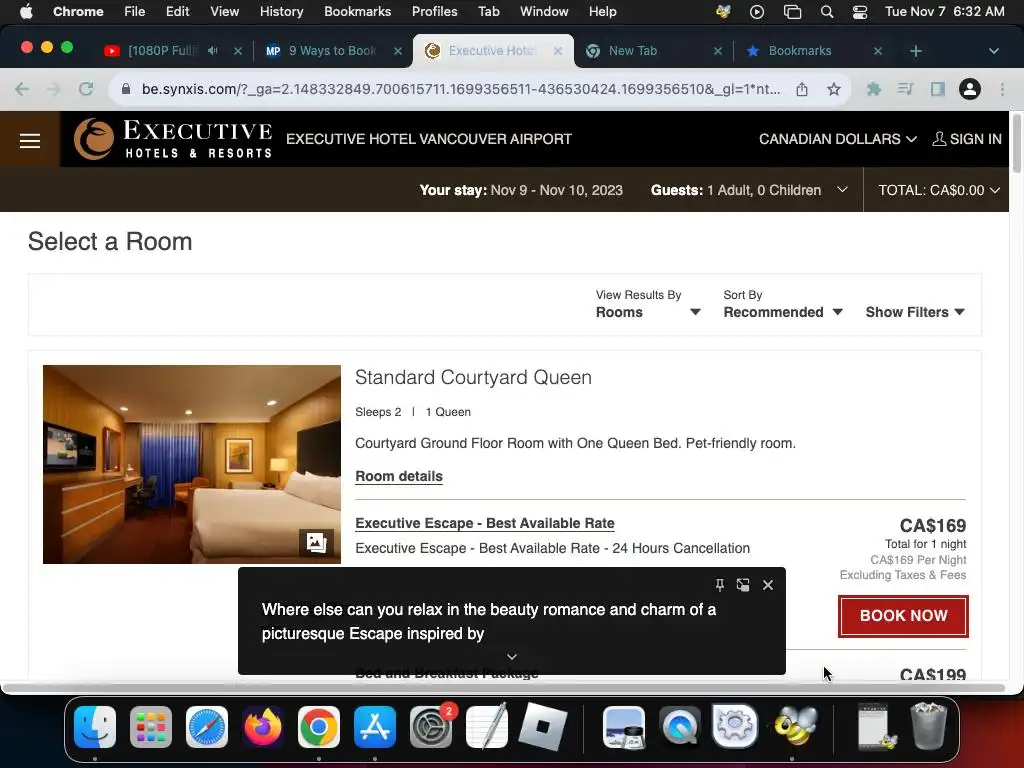Screen dimensions: 1024x768
Task: Open Spotlight search in menu bar
Action: (827, 12)
